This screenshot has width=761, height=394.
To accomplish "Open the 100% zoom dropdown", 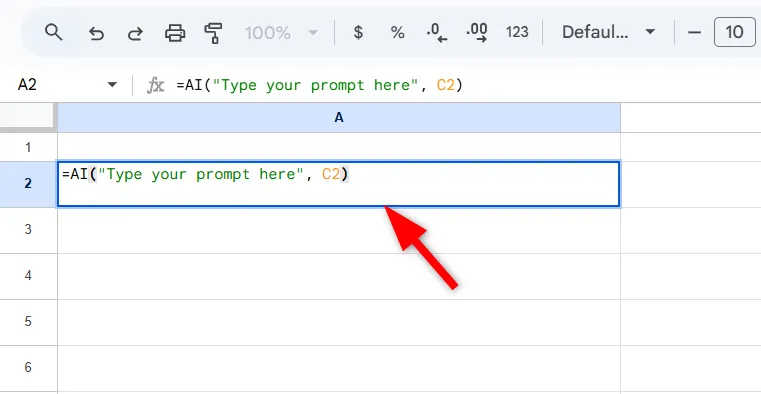I will pos(281,33).
